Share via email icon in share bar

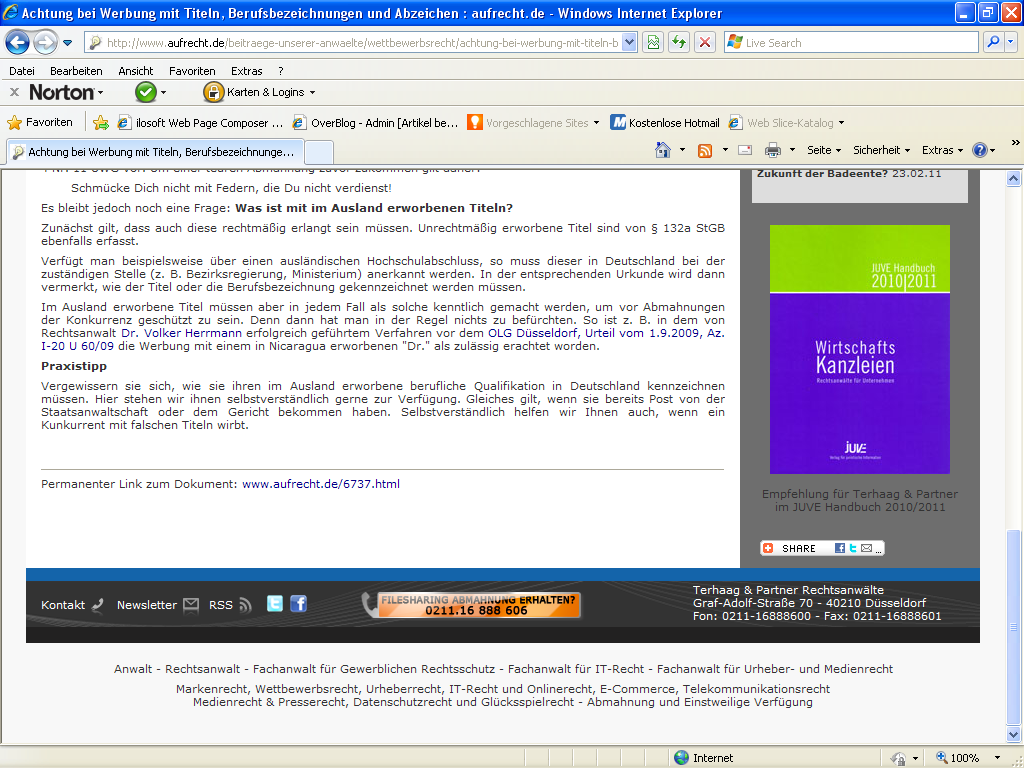pos(867,549)
